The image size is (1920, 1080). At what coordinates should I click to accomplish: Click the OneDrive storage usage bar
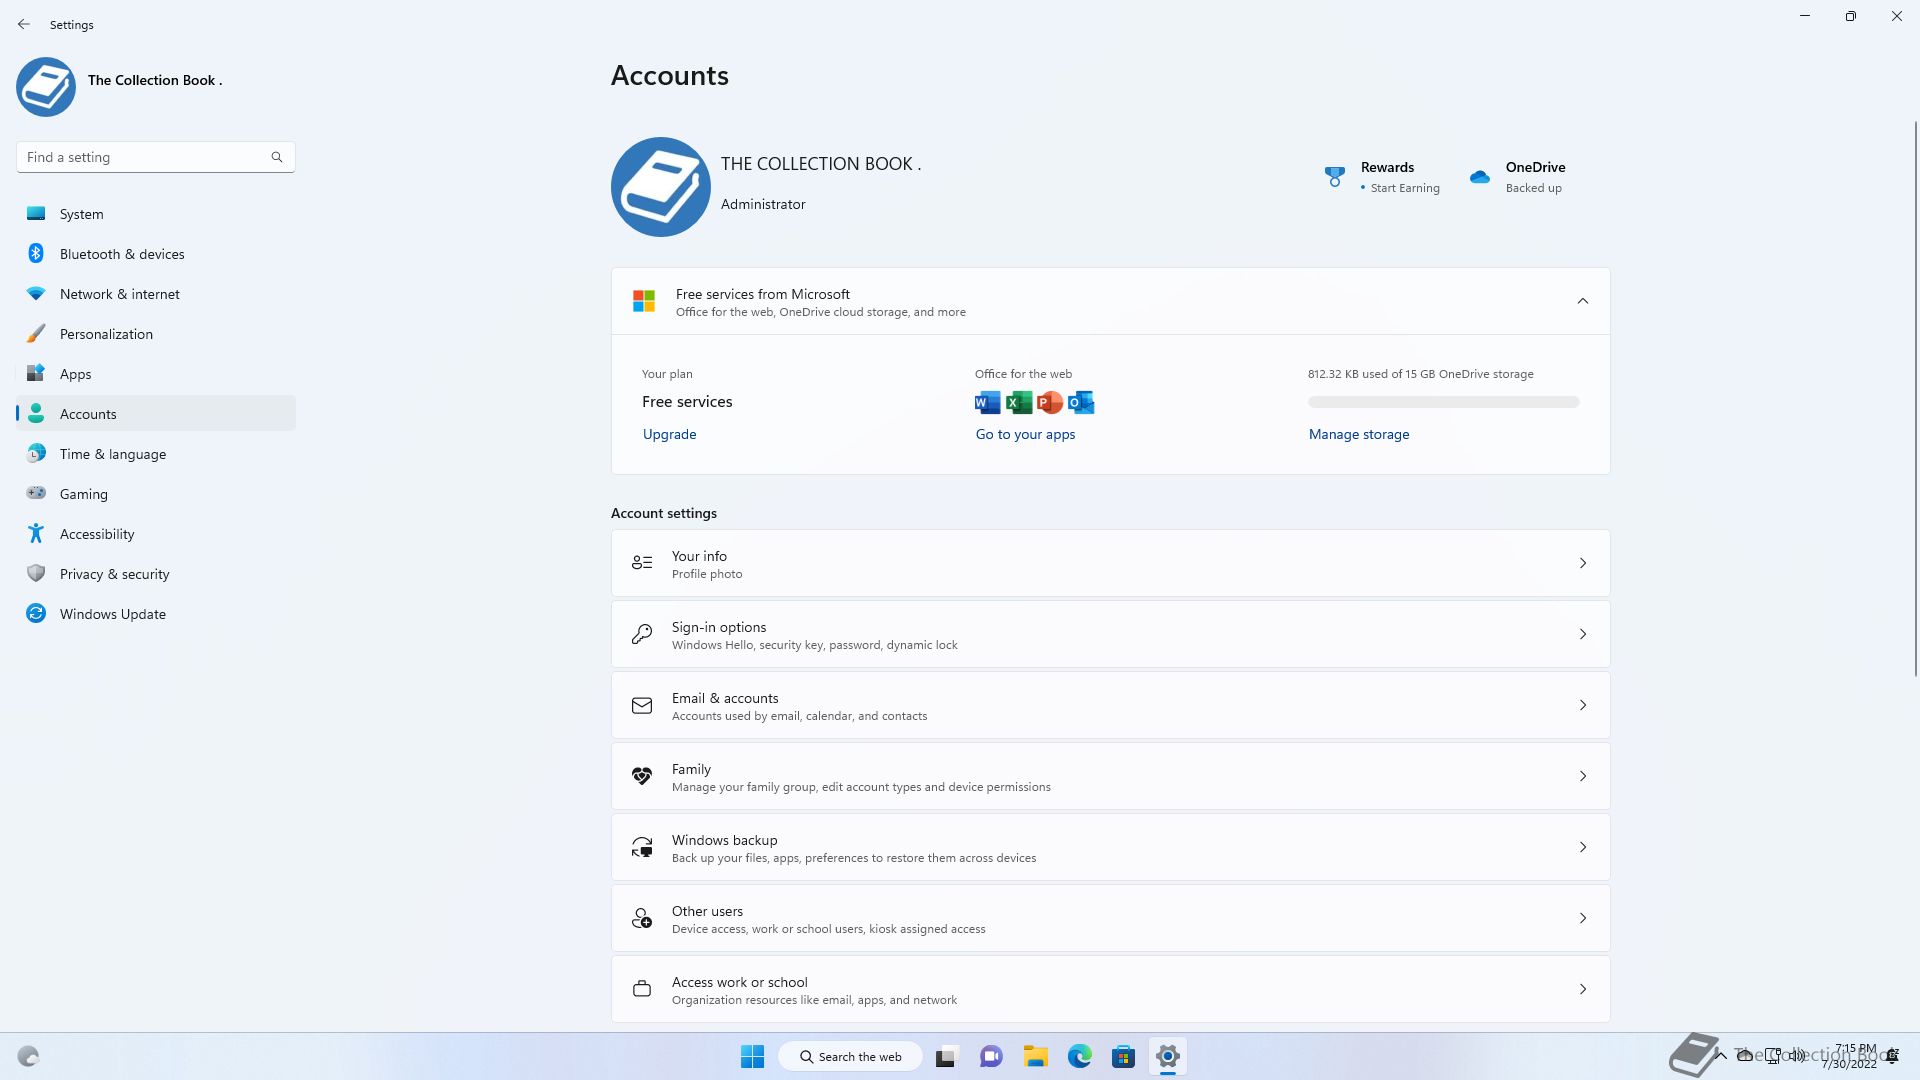(x=1443, y=402)
